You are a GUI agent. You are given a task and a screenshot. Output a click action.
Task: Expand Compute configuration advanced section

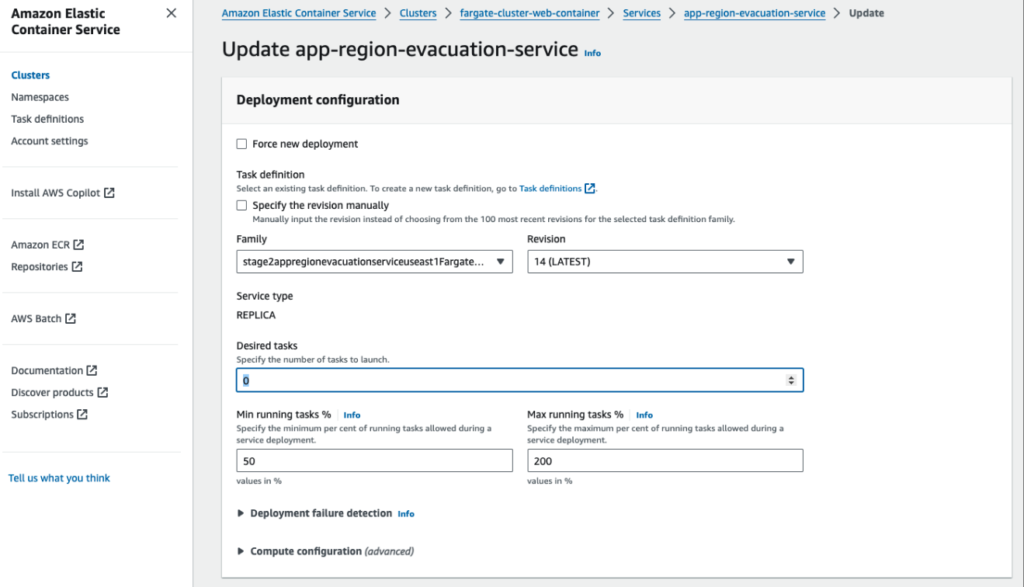(325, 551)
